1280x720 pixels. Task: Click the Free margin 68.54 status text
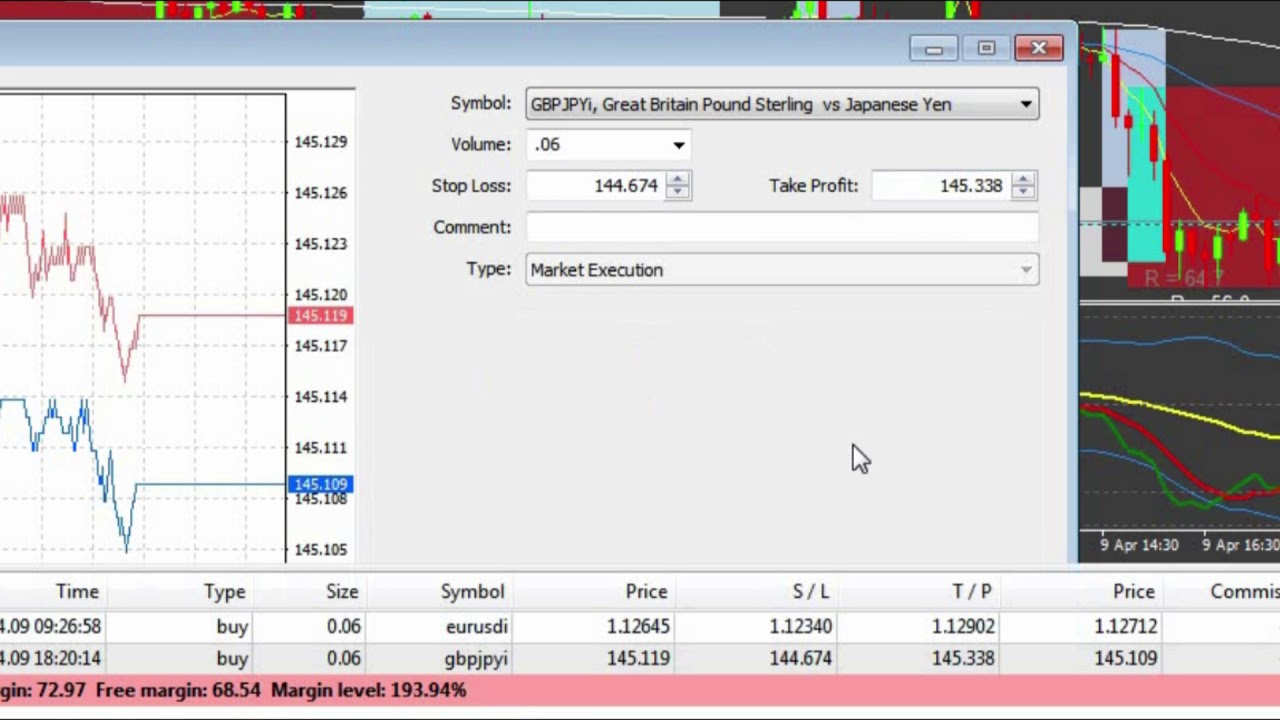pyautogui.click(x=176, y=690)
